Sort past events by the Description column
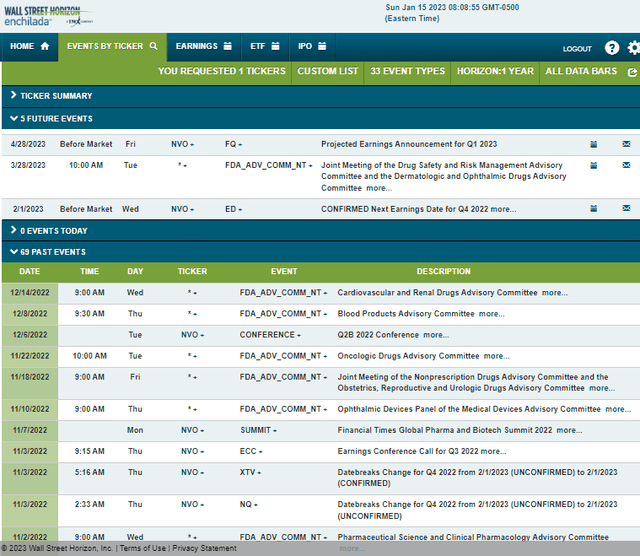 [x=443, y=271]
